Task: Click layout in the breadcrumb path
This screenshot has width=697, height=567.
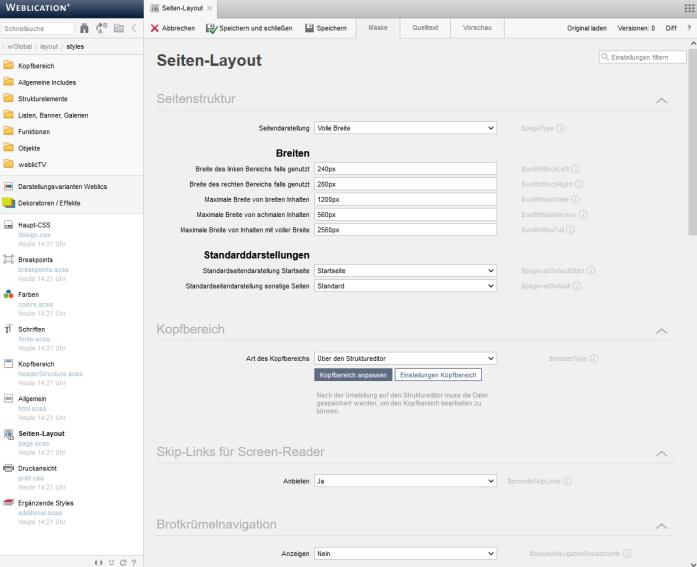Action: click(x=49, y=46)
